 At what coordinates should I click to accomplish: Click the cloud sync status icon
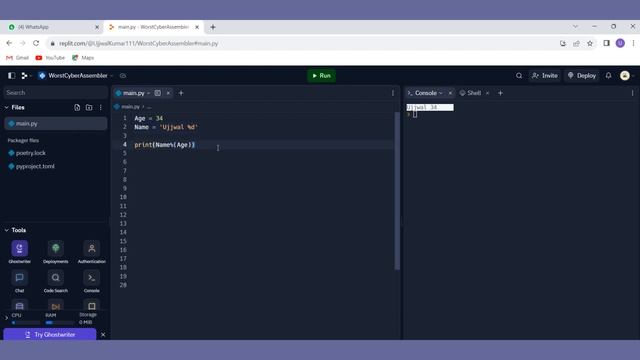click(x=123, y=76)
